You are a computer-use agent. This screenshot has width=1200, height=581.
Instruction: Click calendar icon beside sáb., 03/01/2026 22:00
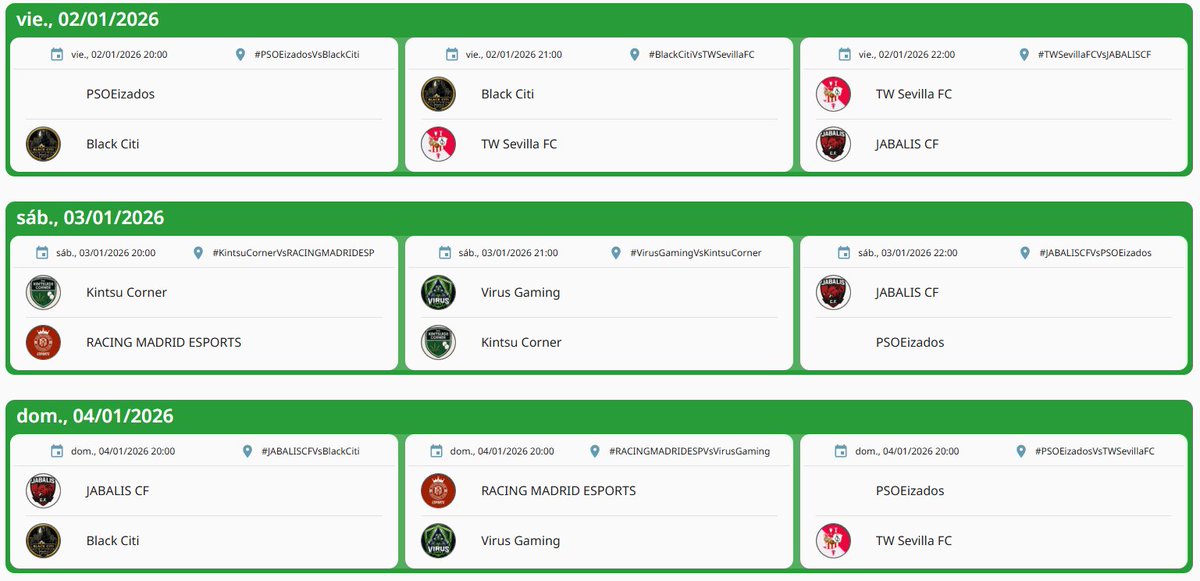pos(843,253)
